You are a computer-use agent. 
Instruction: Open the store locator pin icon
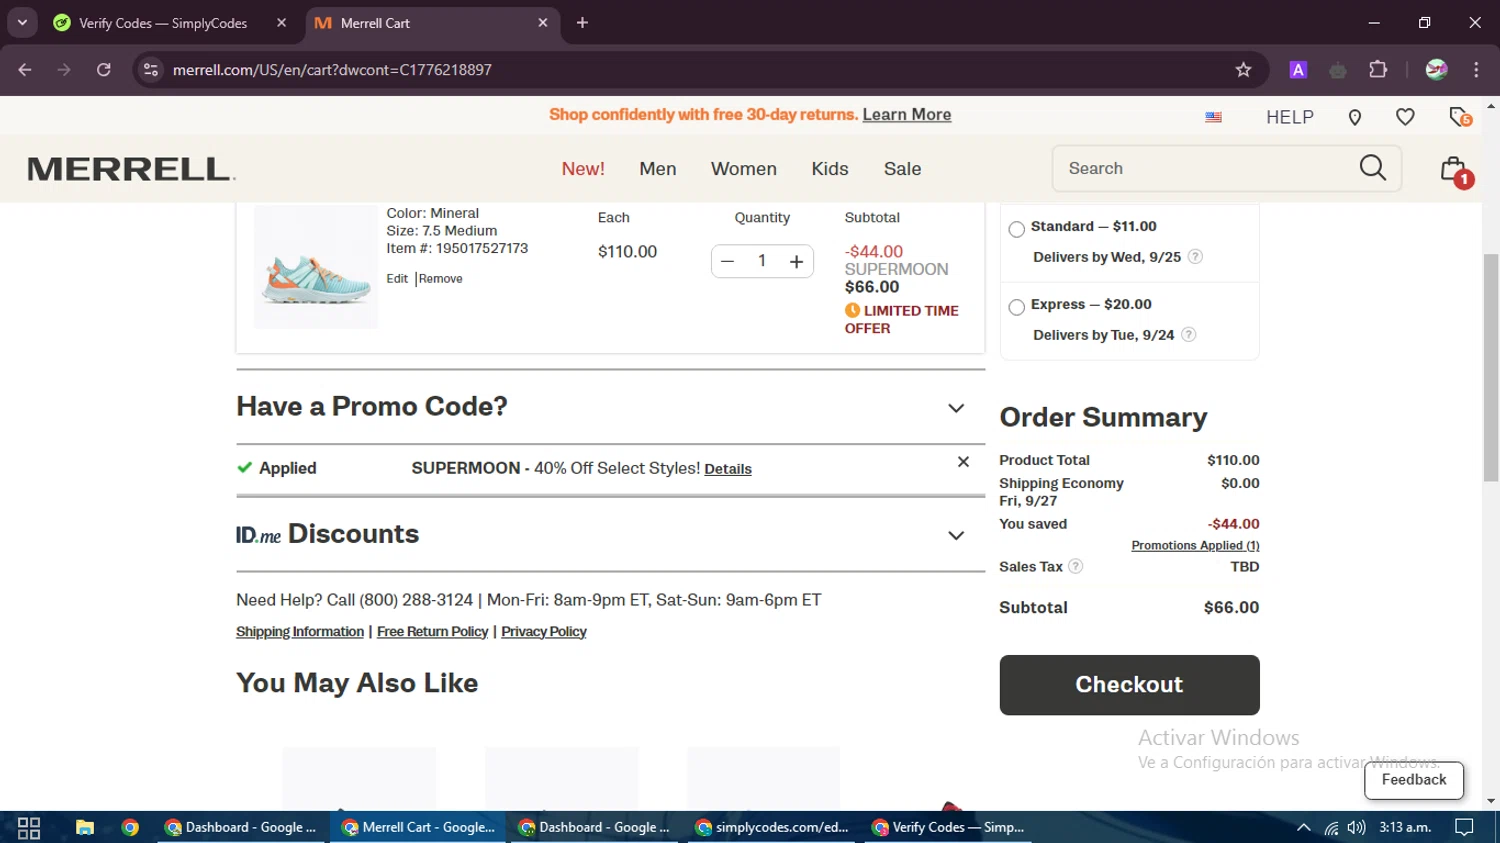click(x=1355, y=117)
